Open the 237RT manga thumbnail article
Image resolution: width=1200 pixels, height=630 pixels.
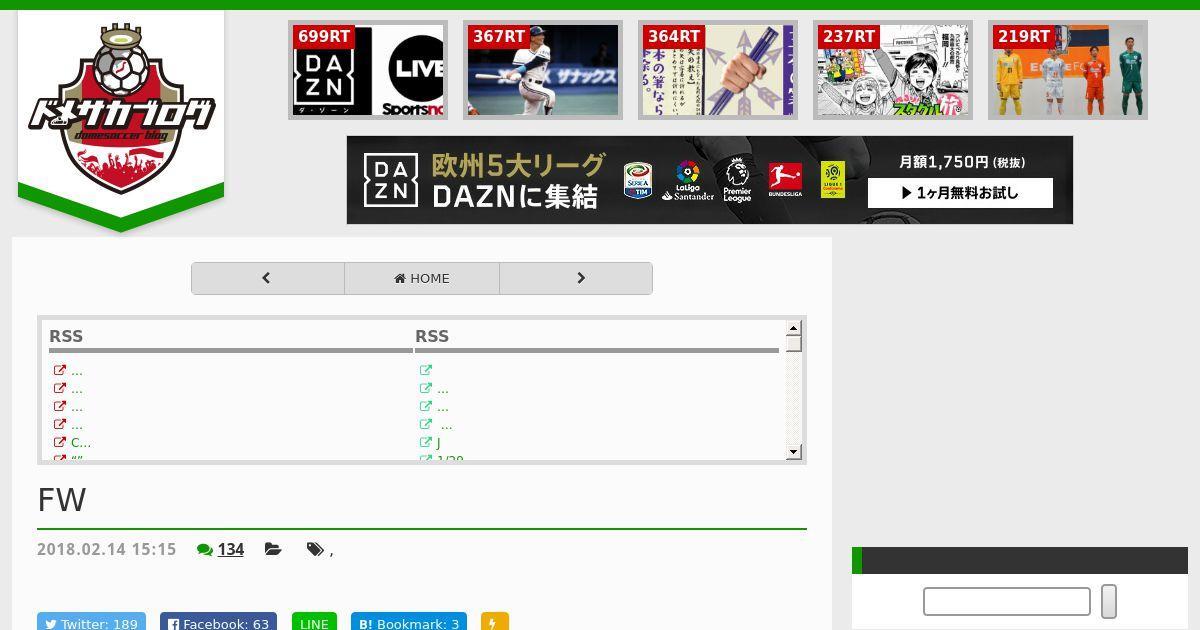click(x=893, y=70)
